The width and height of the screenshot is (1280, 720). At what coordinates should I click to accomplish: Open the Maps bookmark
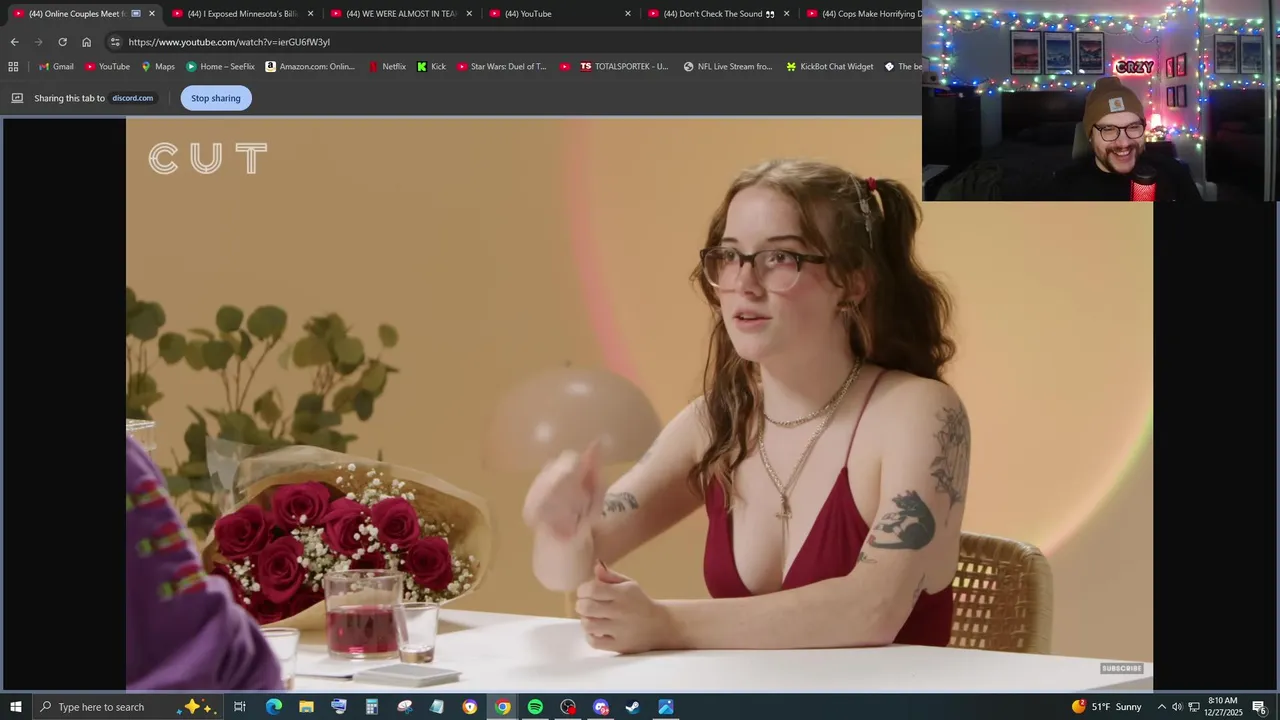click(158, 67)
